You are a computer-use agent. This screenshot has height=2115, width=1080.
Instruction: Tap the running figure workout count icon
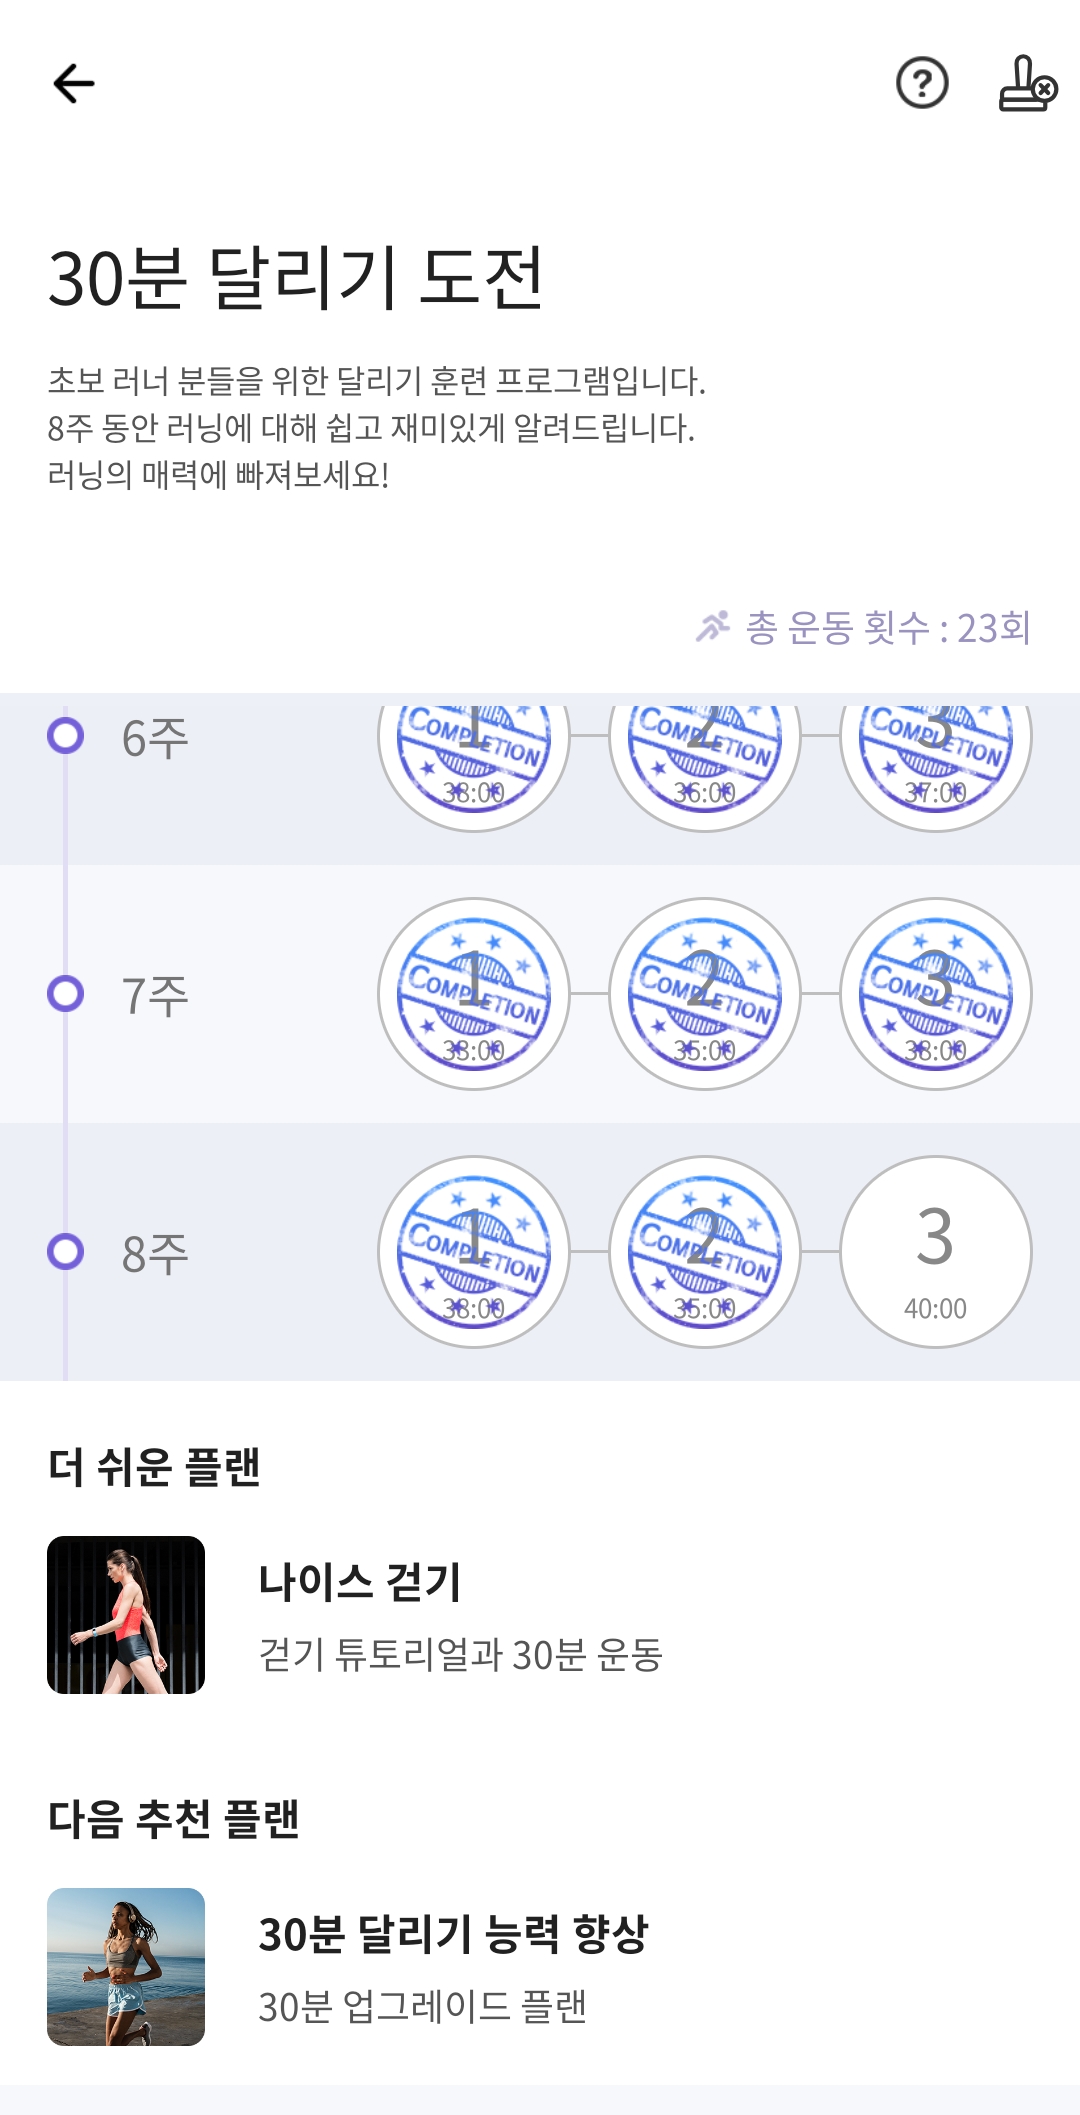coord(713,627)
